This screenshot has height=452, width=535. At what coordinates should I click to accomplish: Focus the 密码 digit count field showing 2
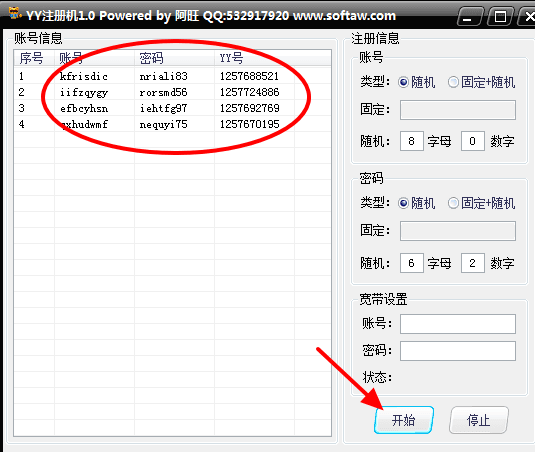(x=473, y=263)
